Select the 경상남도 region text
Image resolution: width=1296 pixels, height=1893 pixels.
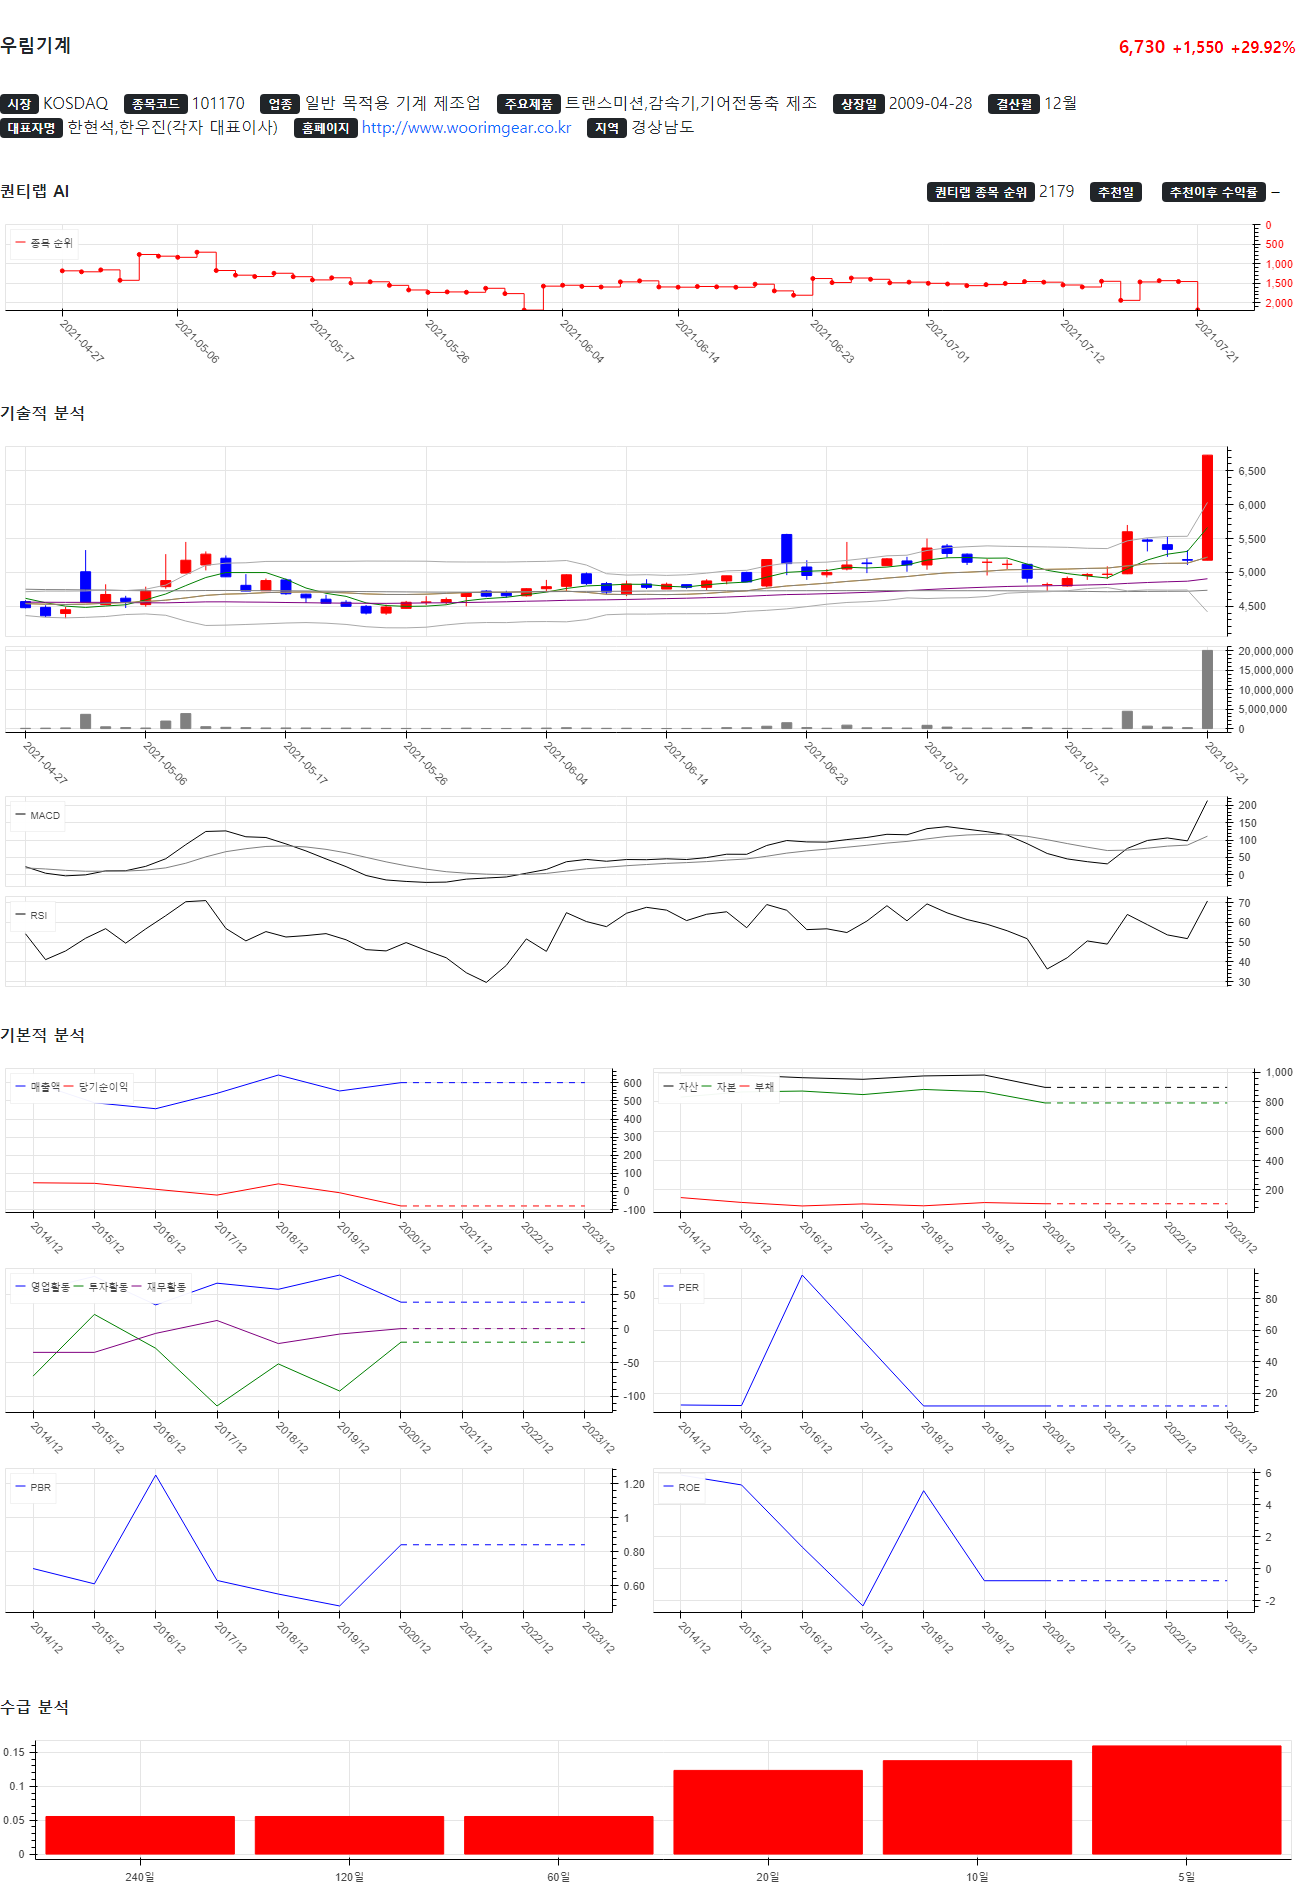(x=662, y=127)
